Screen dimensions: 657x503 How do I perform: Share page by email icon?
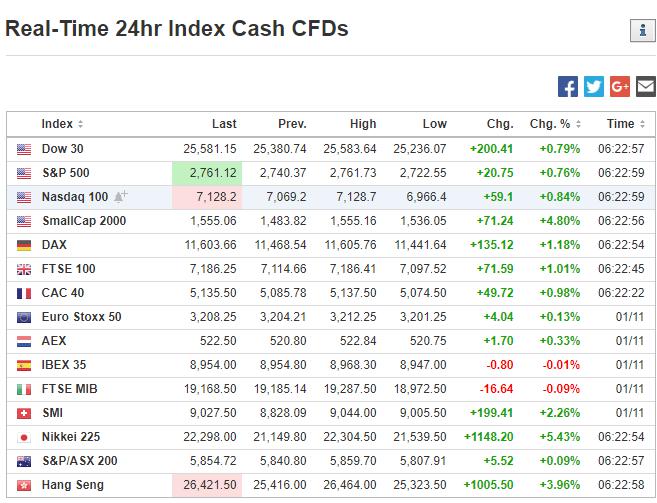click(645, 87)
